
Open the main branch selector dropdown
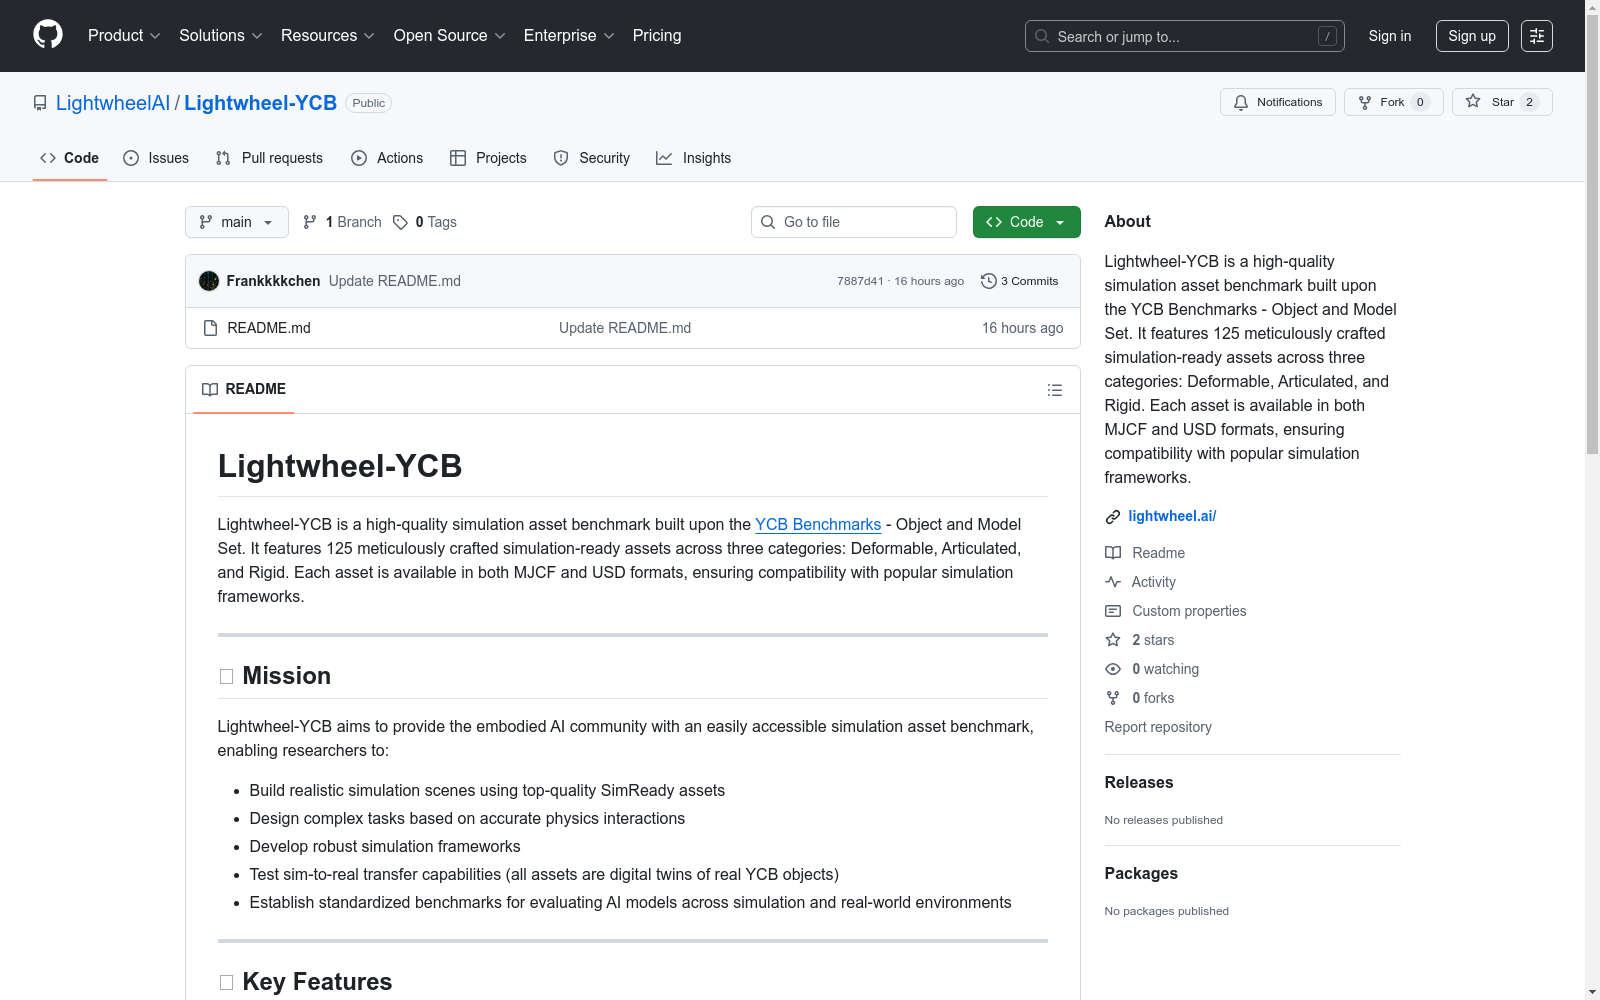coord(237,222)
